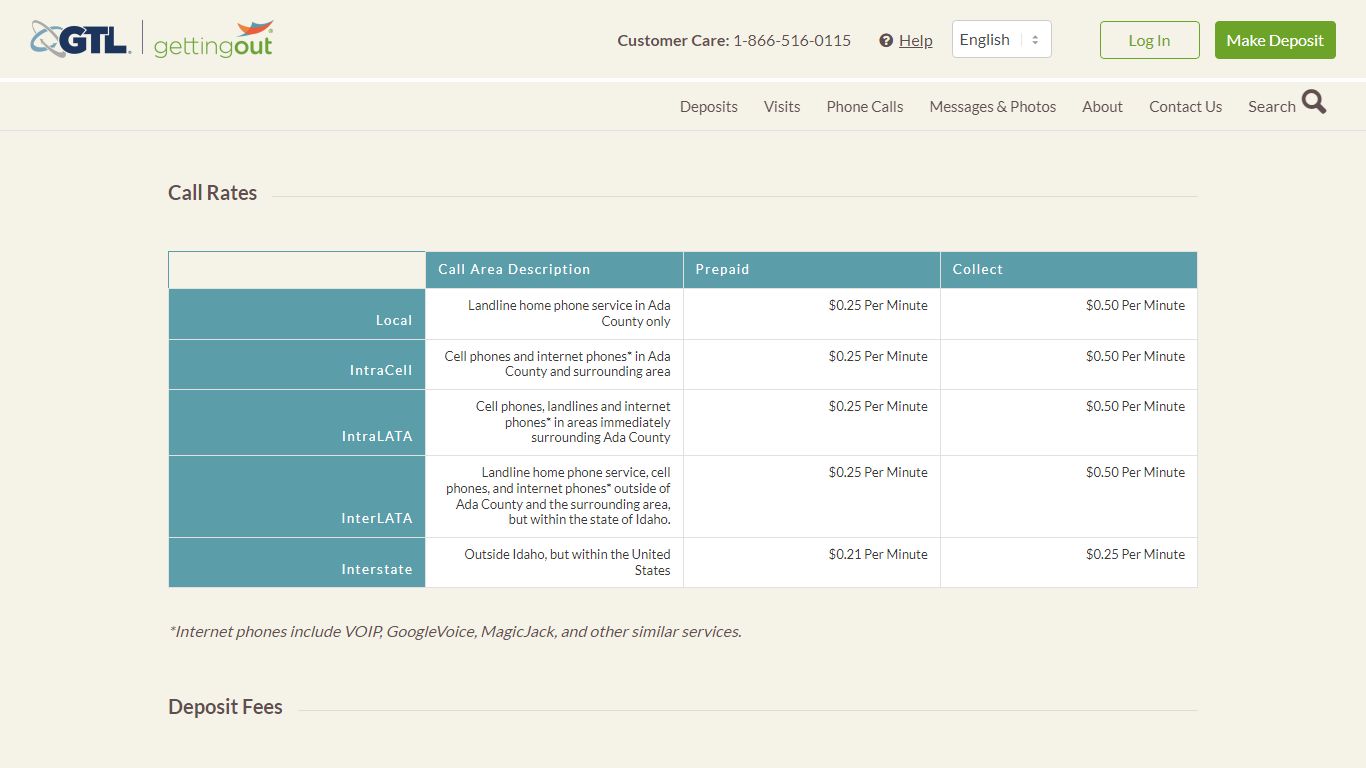Screen dimensions: 1366x768
Task: Click the Interstate collect rate $0.25 Per Minute
Action: pyautogui.click(x=1135, y=555)
